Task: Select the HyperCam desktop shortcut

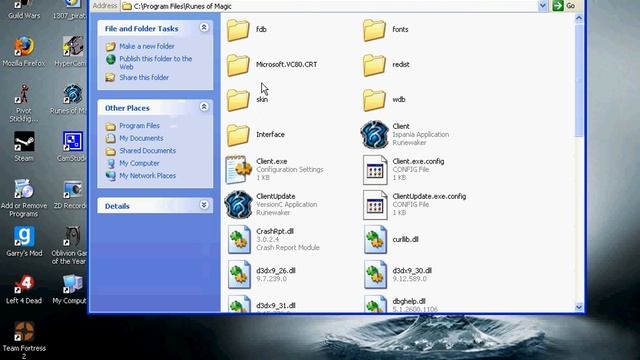Action: tap(71, 51)
